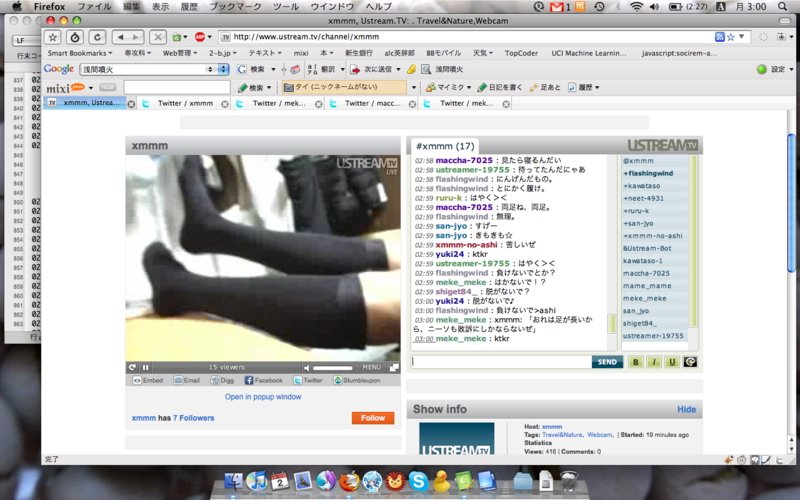Select flashingwind in the chat user list
Screen dimensions: 800x500
click(x=648, y=173)
